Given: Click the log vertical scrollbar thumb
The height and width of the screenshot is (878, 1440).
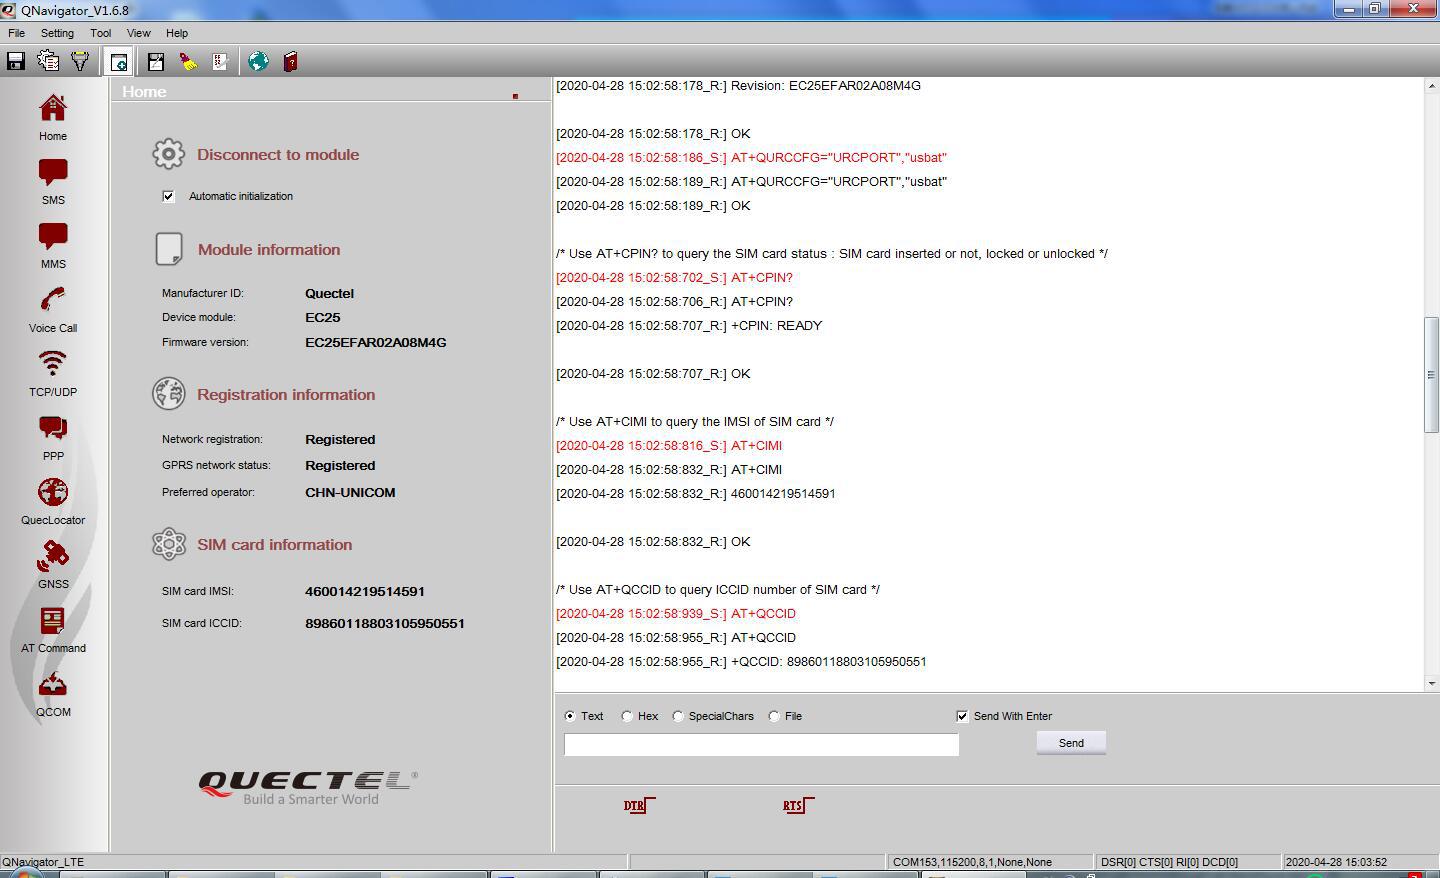Looking at the screenshot, I should [1431, 374].
